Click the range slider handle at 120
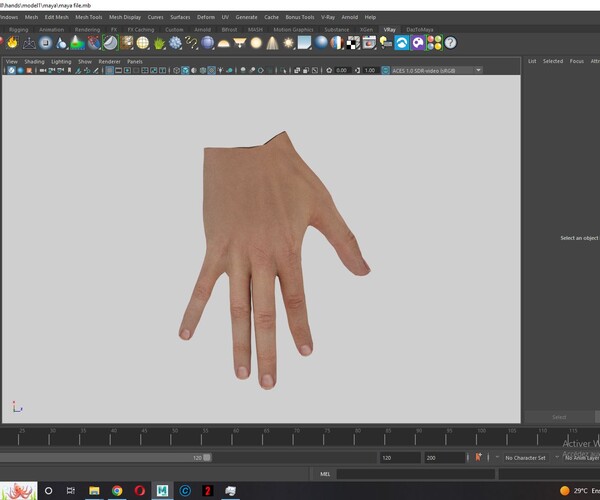This screenshot has height=500, width=600. pos(207,458)
